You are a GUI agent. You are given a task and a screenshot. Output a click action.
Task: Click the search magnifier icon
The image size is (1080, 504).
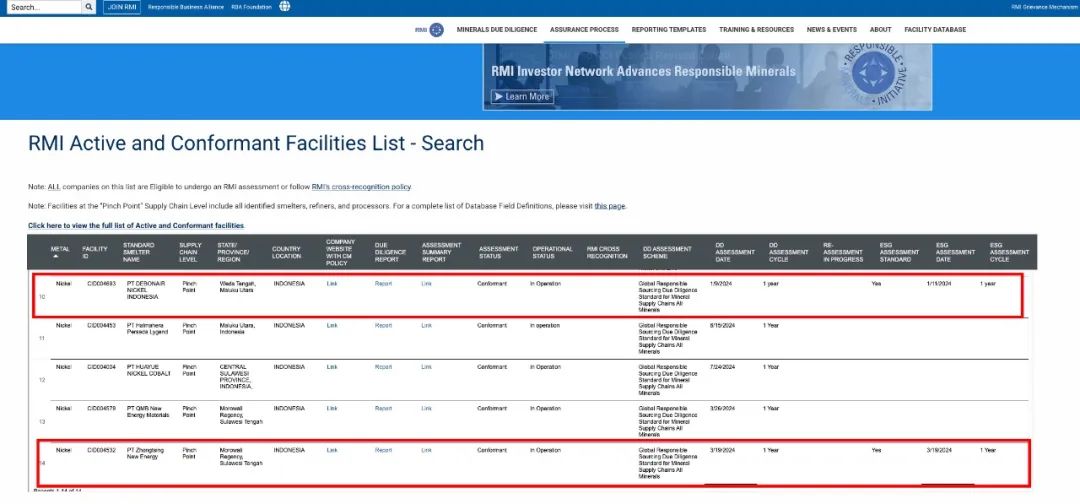[x=89, y=7]
